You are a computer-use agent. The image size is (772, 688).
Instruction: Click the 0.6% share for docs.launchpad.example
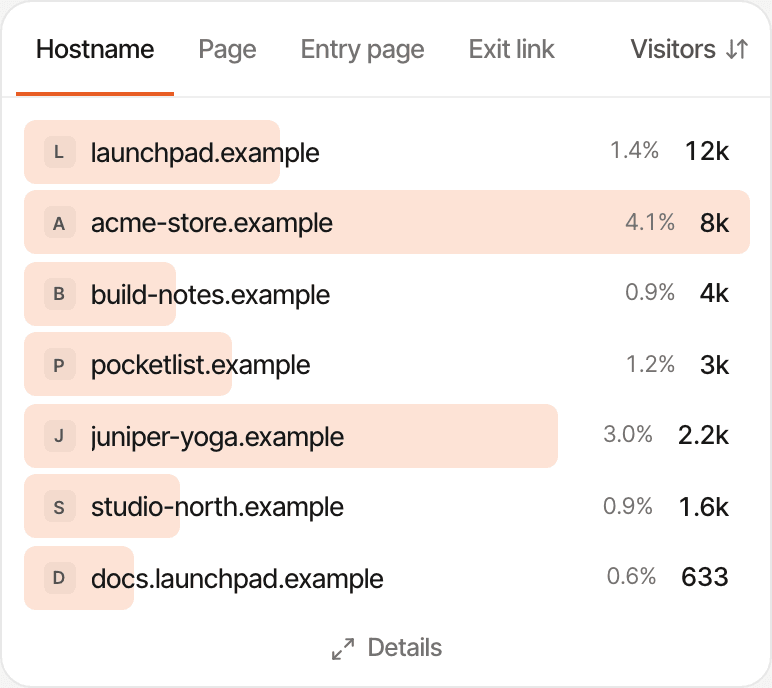631,576
